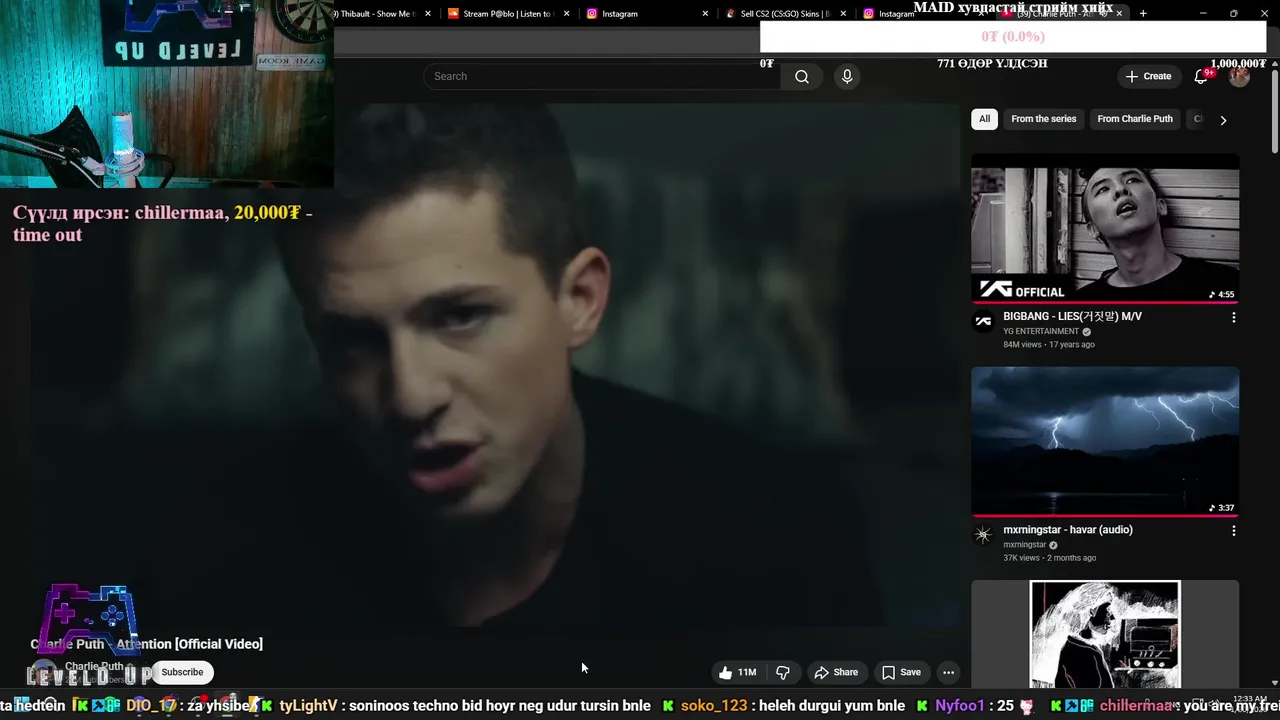Click the Share button
This screenshot has height=720, width=1280.
836,672
